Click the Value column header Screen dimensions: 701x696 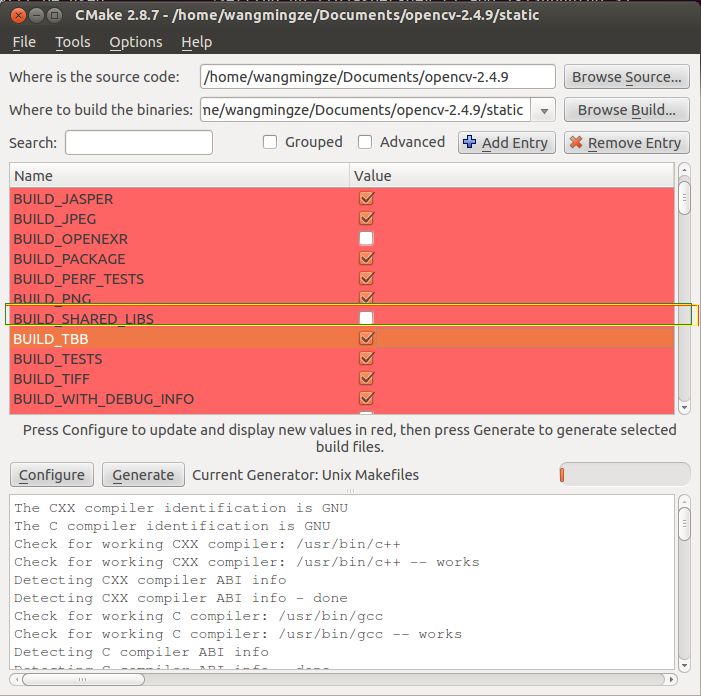click(511, 176)
